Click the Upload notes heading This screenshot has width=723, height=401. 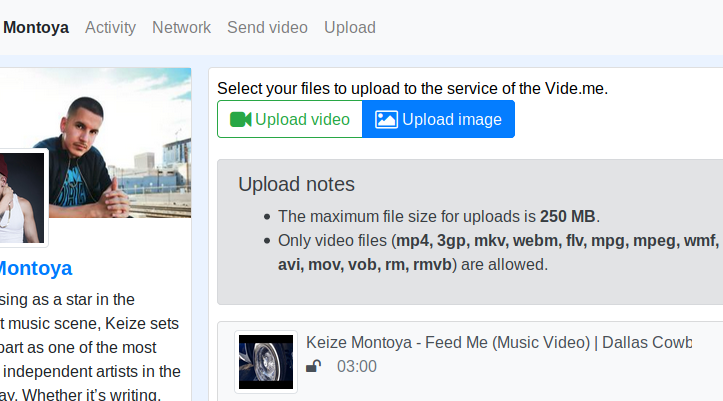tap(296, 184)
